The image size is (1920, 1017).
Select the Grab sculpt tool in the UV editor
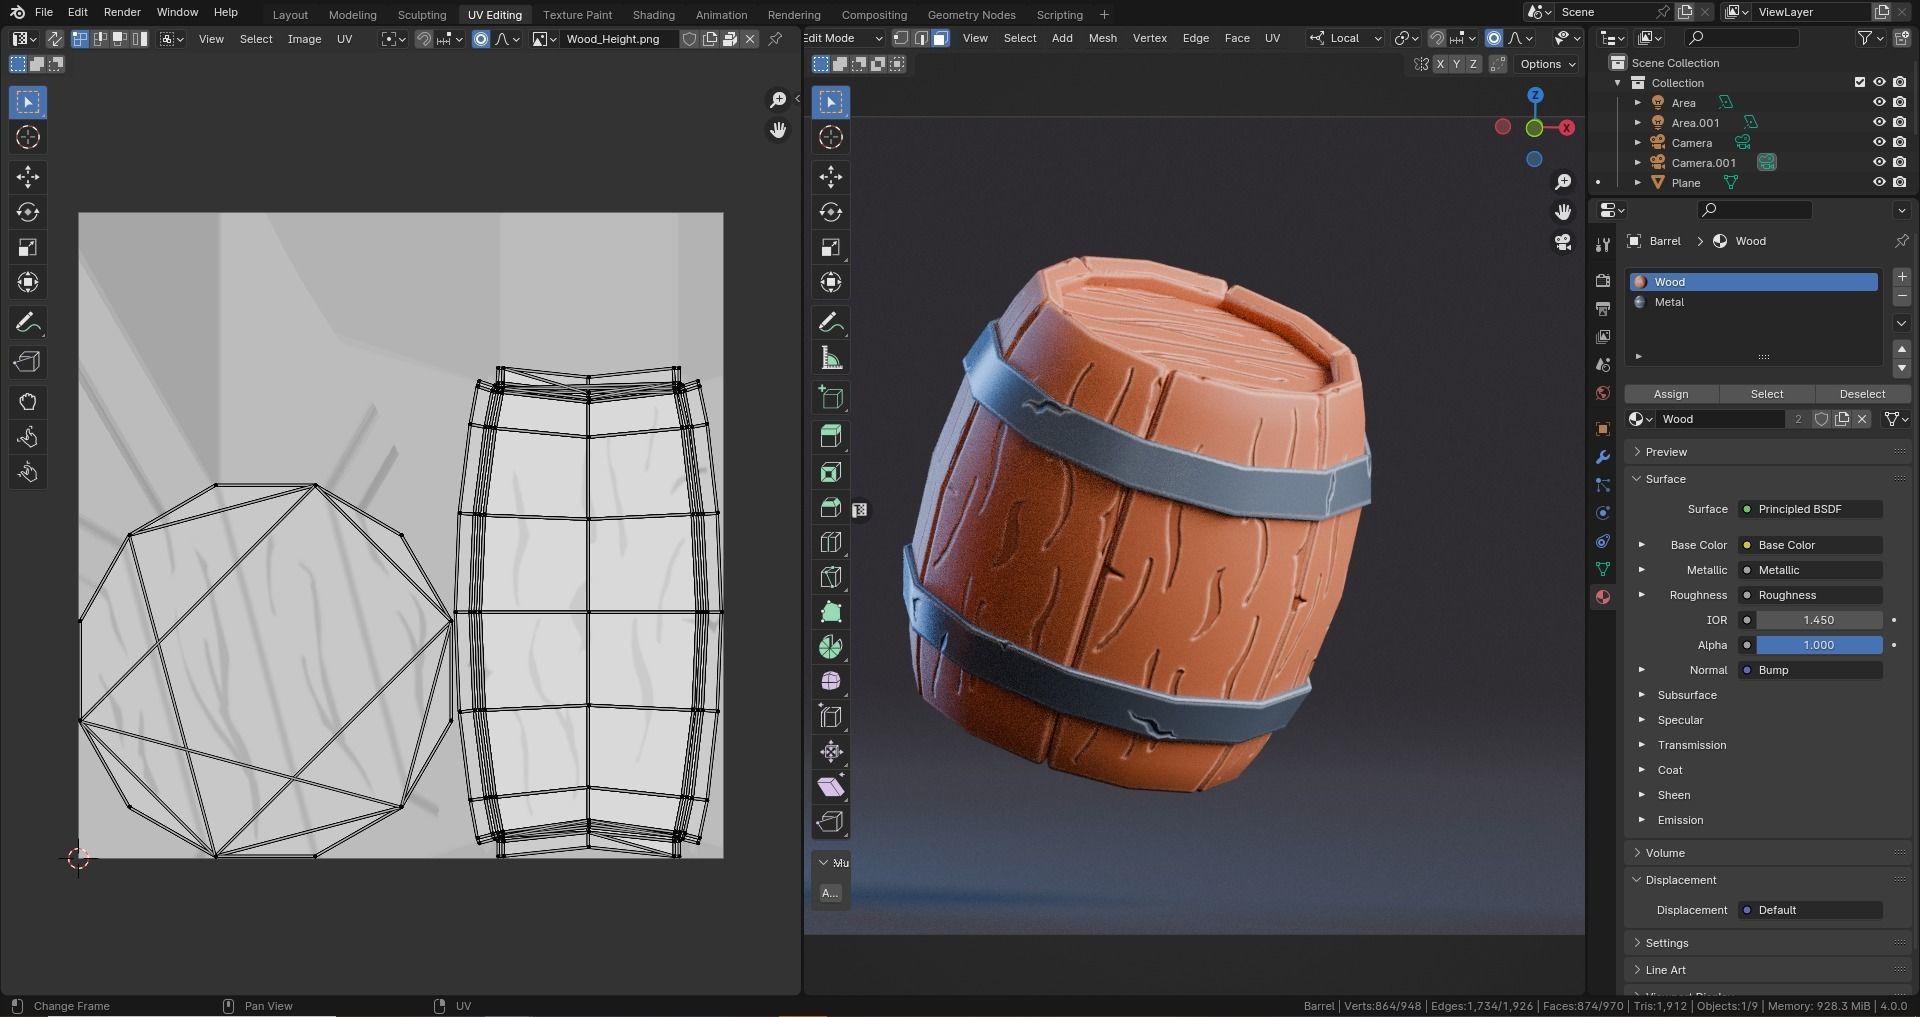(x=28, y=402)
